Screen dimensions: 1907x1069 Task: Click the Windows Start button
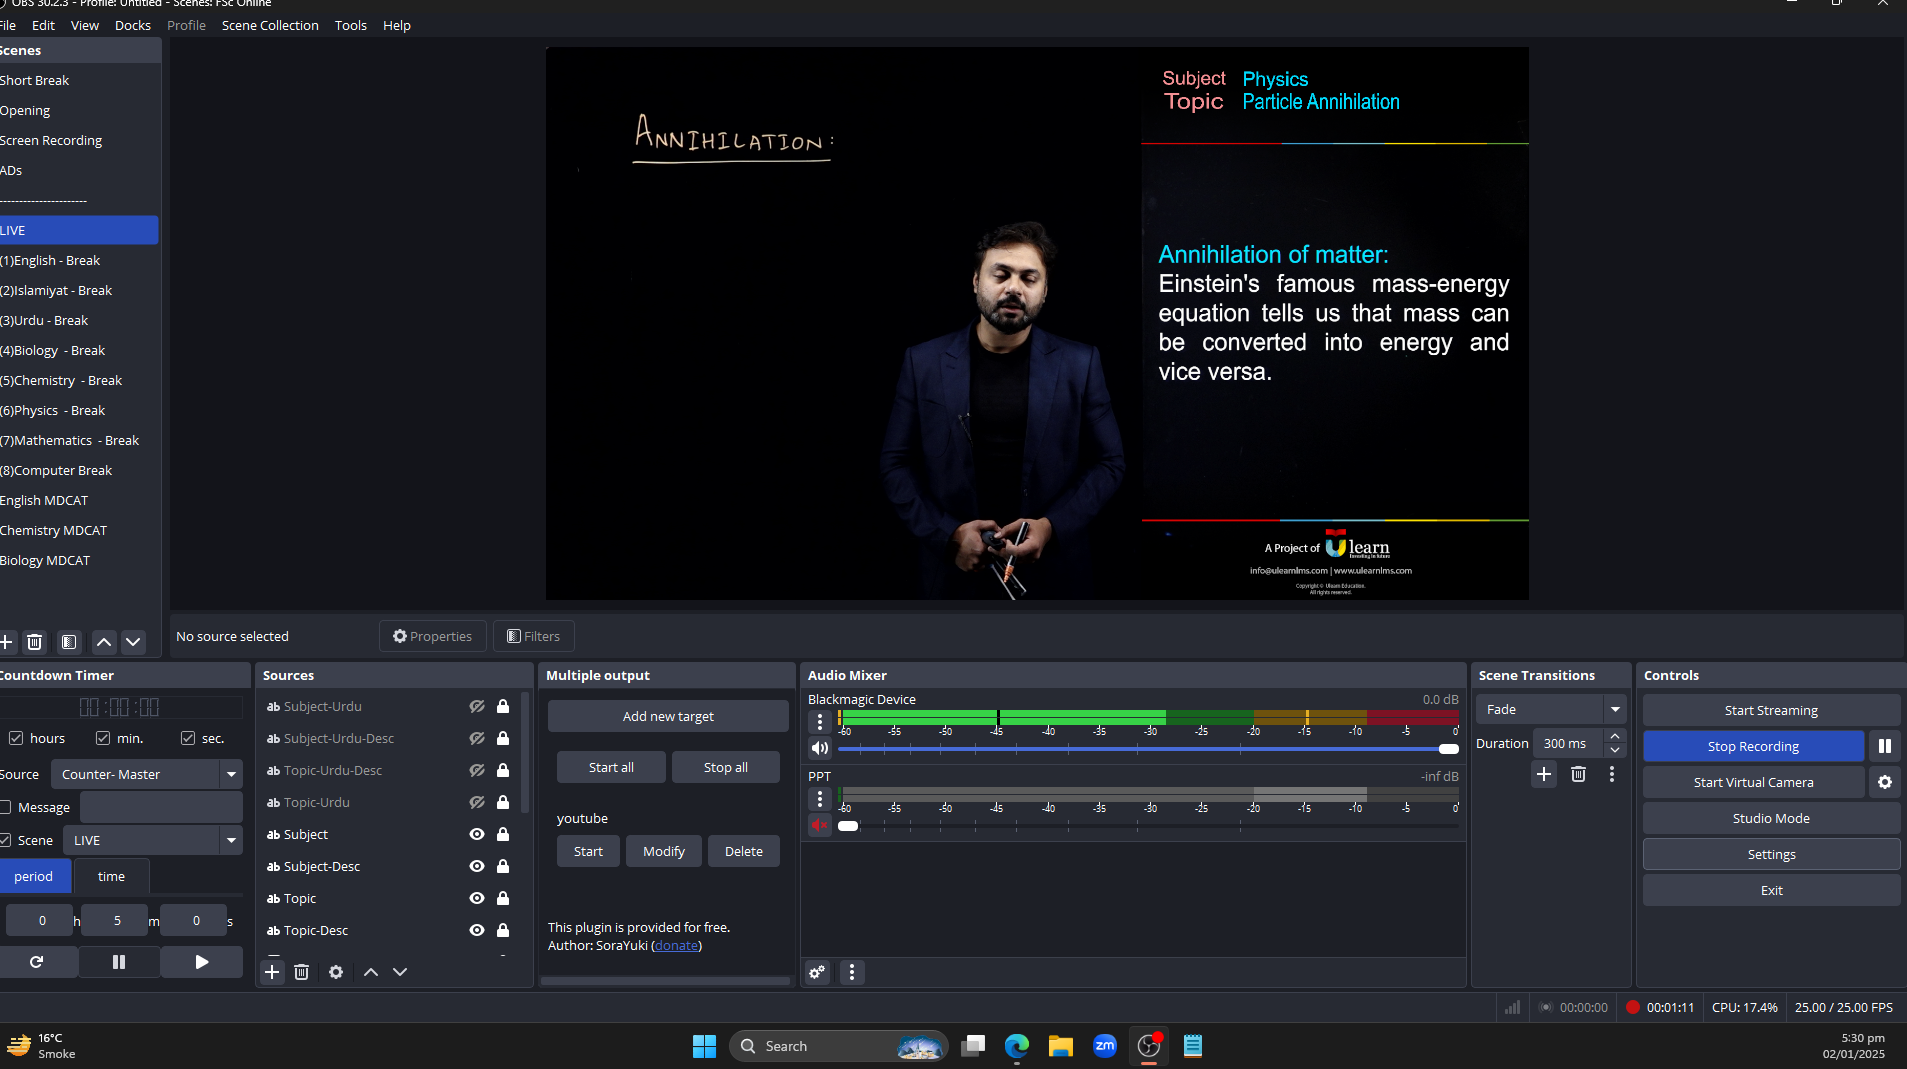[x=705, y=1046]
